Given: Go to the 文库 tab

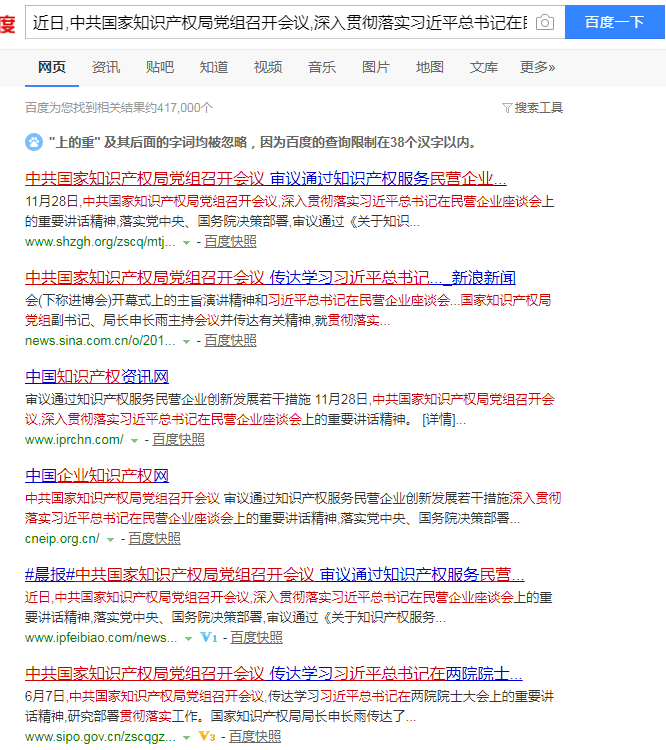Looking at the screenshot, I should [484, 67].
